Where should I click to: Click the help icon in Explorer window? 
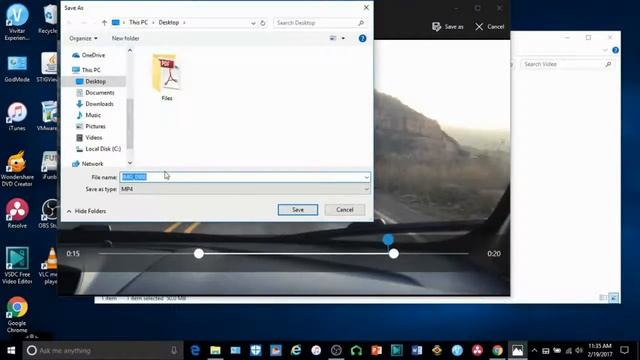[615, 50]
